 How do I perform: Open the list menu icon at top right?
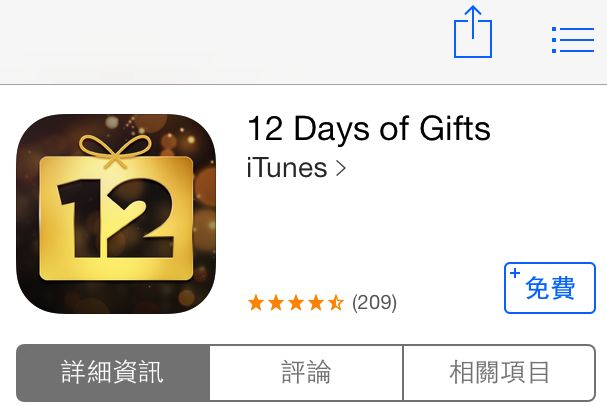pos(573,40)
